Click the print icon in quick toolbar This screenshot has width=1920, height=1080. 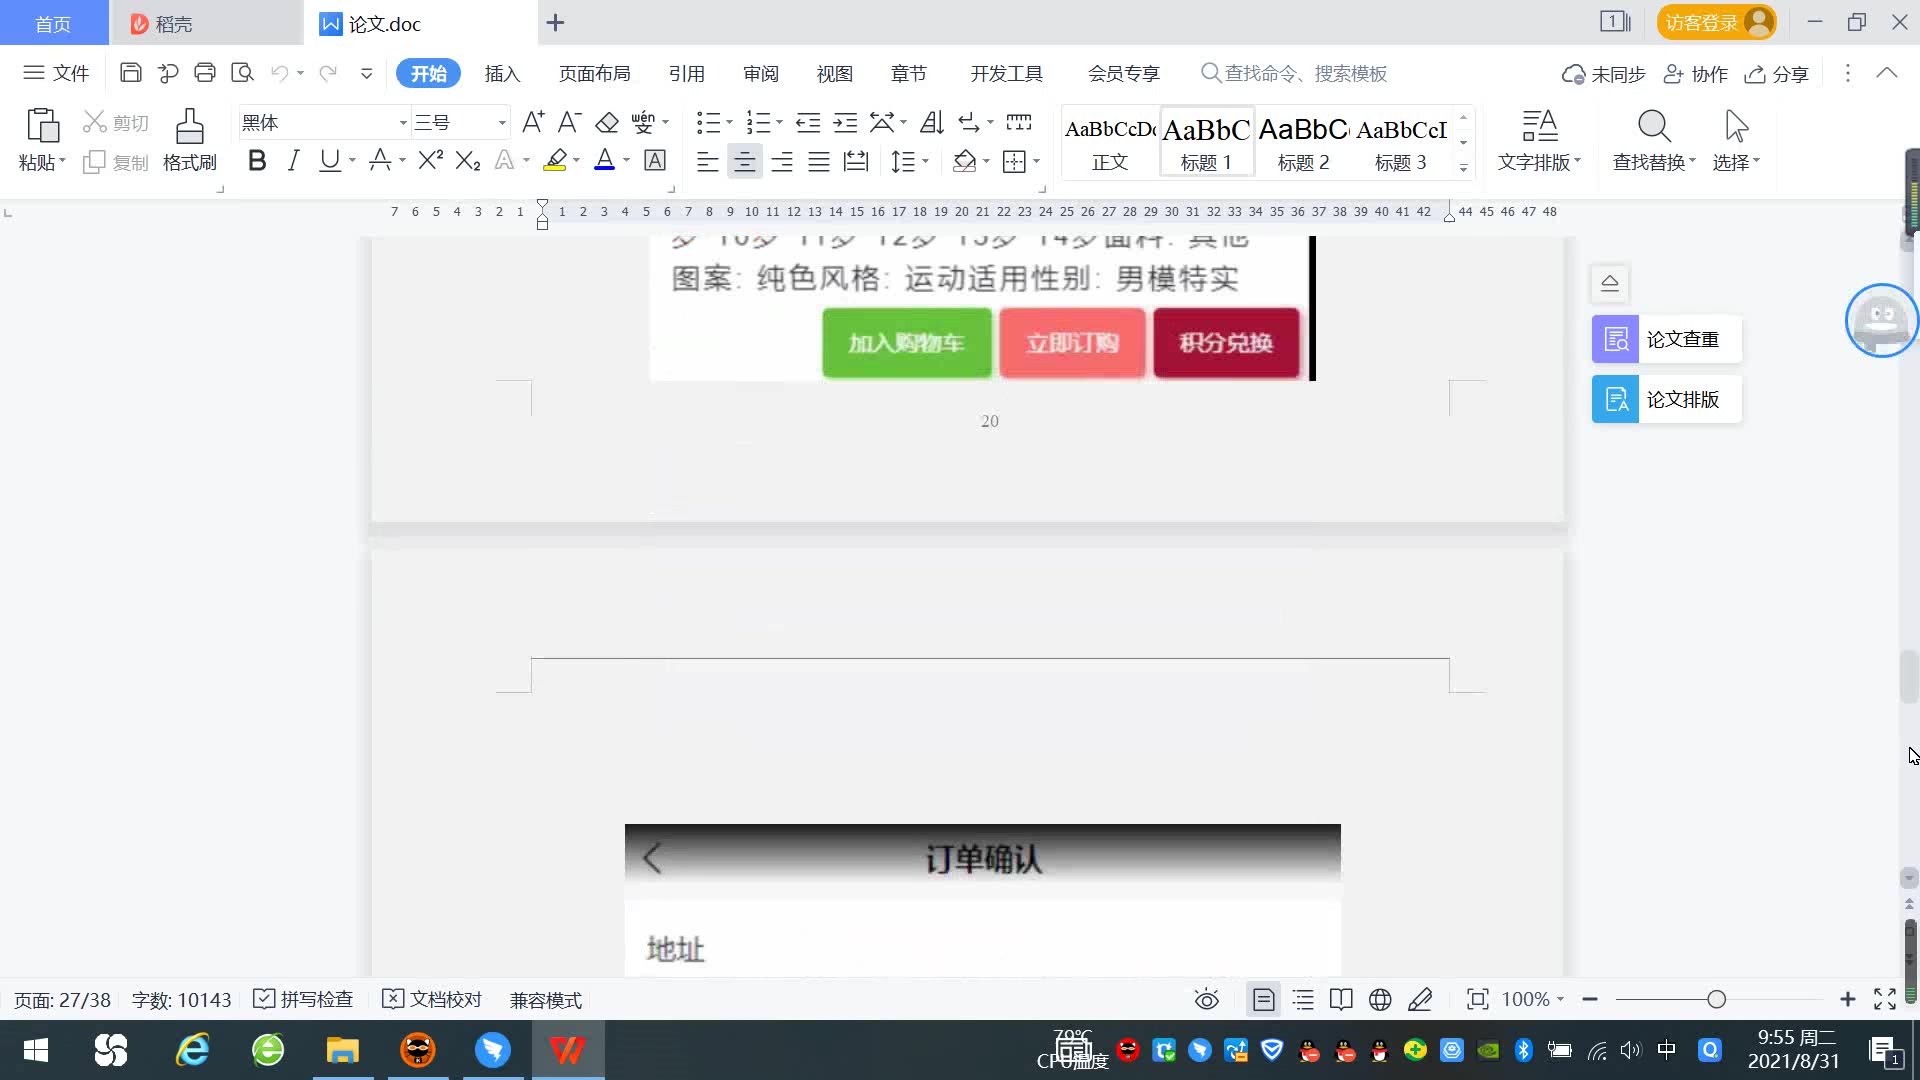click(x=205, y=73)
